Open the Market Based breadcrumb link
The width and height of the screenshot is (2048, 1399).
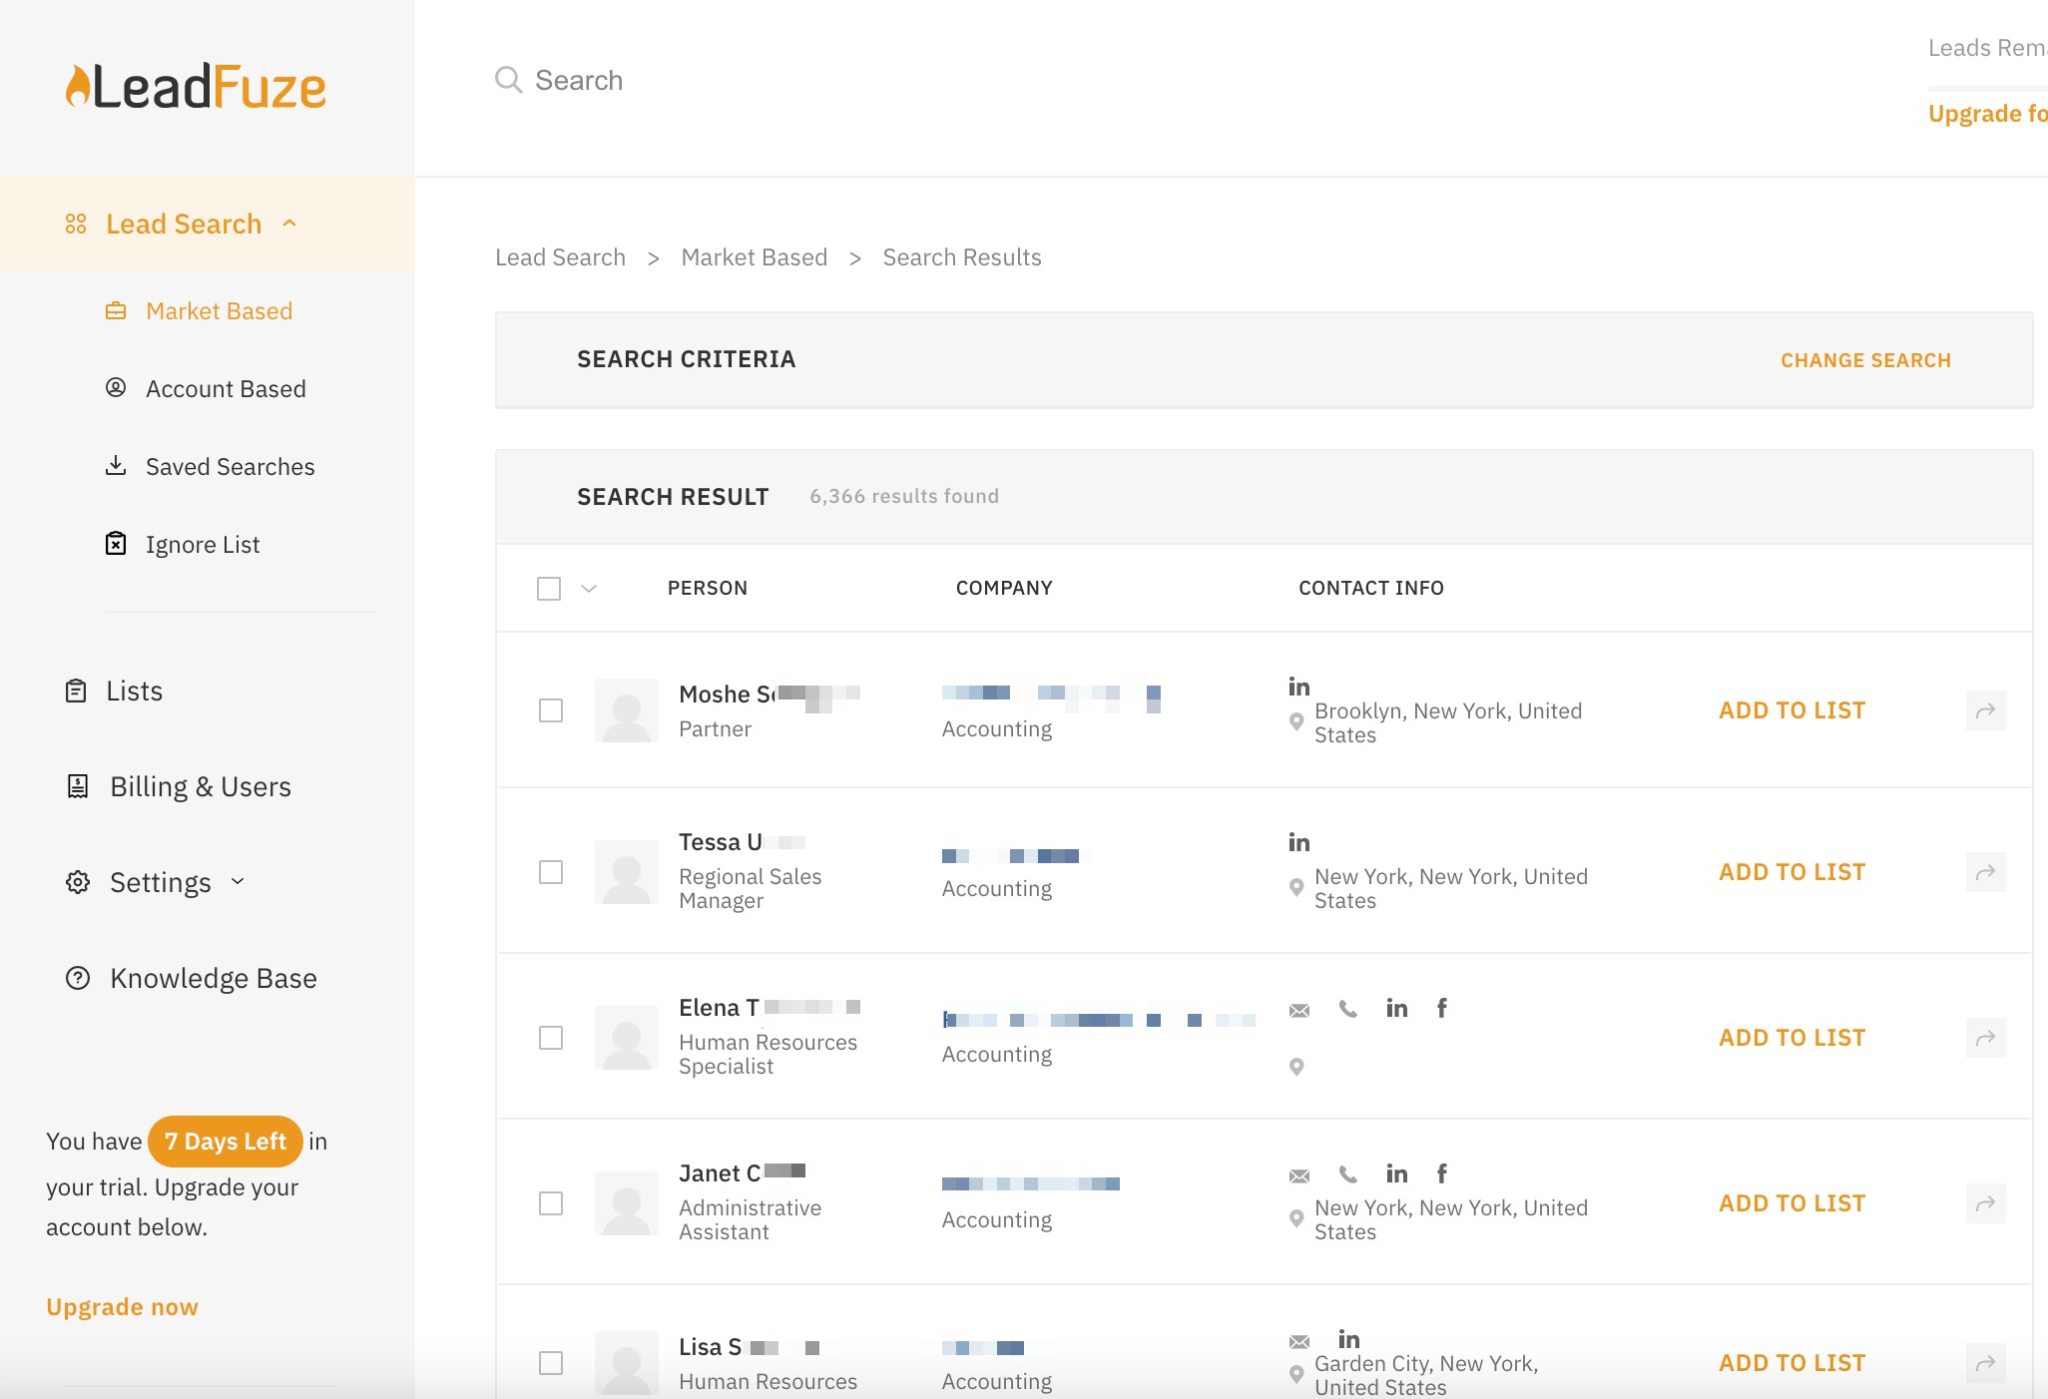[x=753, y=257]
